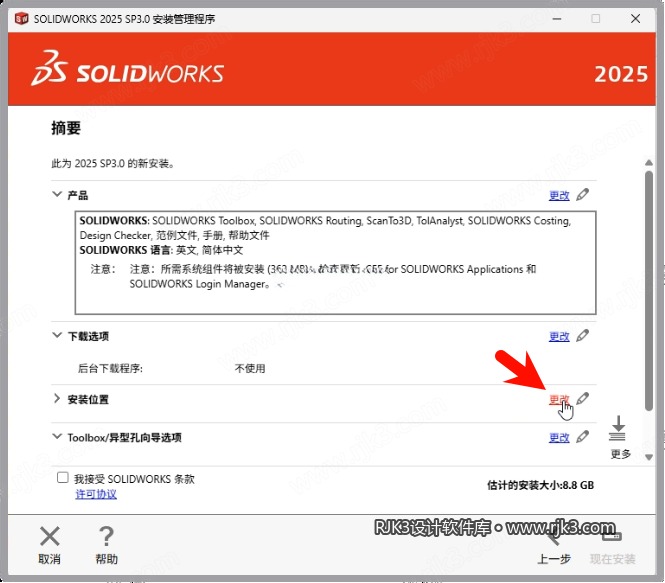
Task: Expand the 安装位置 section chevron
Action: (57, 398)
